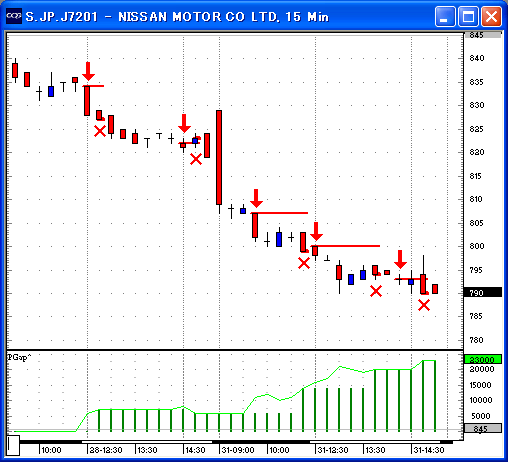Click the red sell arrow above 31-12:30 candle

click(316, 231)
